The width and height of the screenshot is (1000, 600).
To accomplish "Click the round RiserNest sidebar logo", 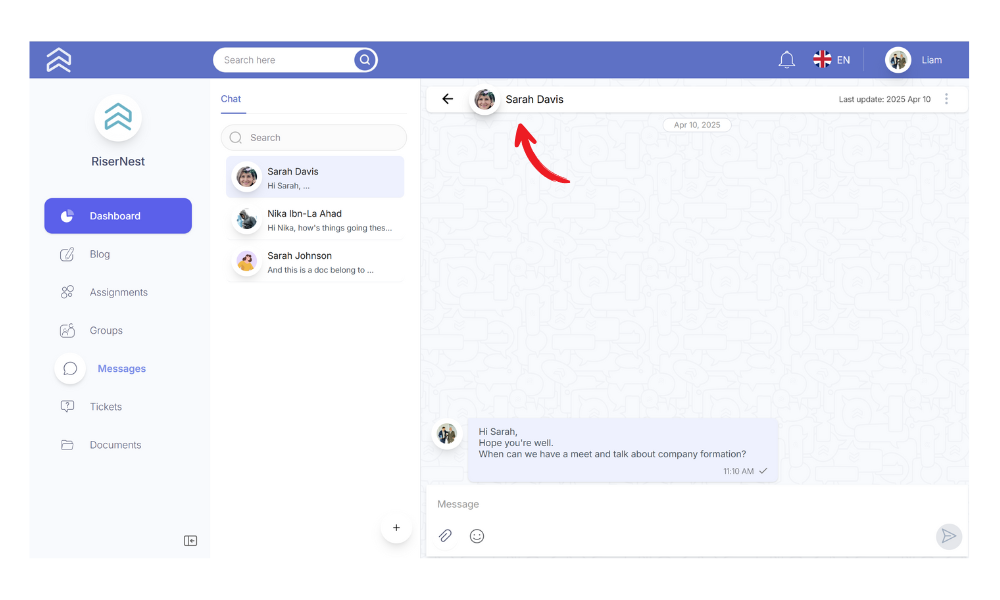I will [118, 118].
